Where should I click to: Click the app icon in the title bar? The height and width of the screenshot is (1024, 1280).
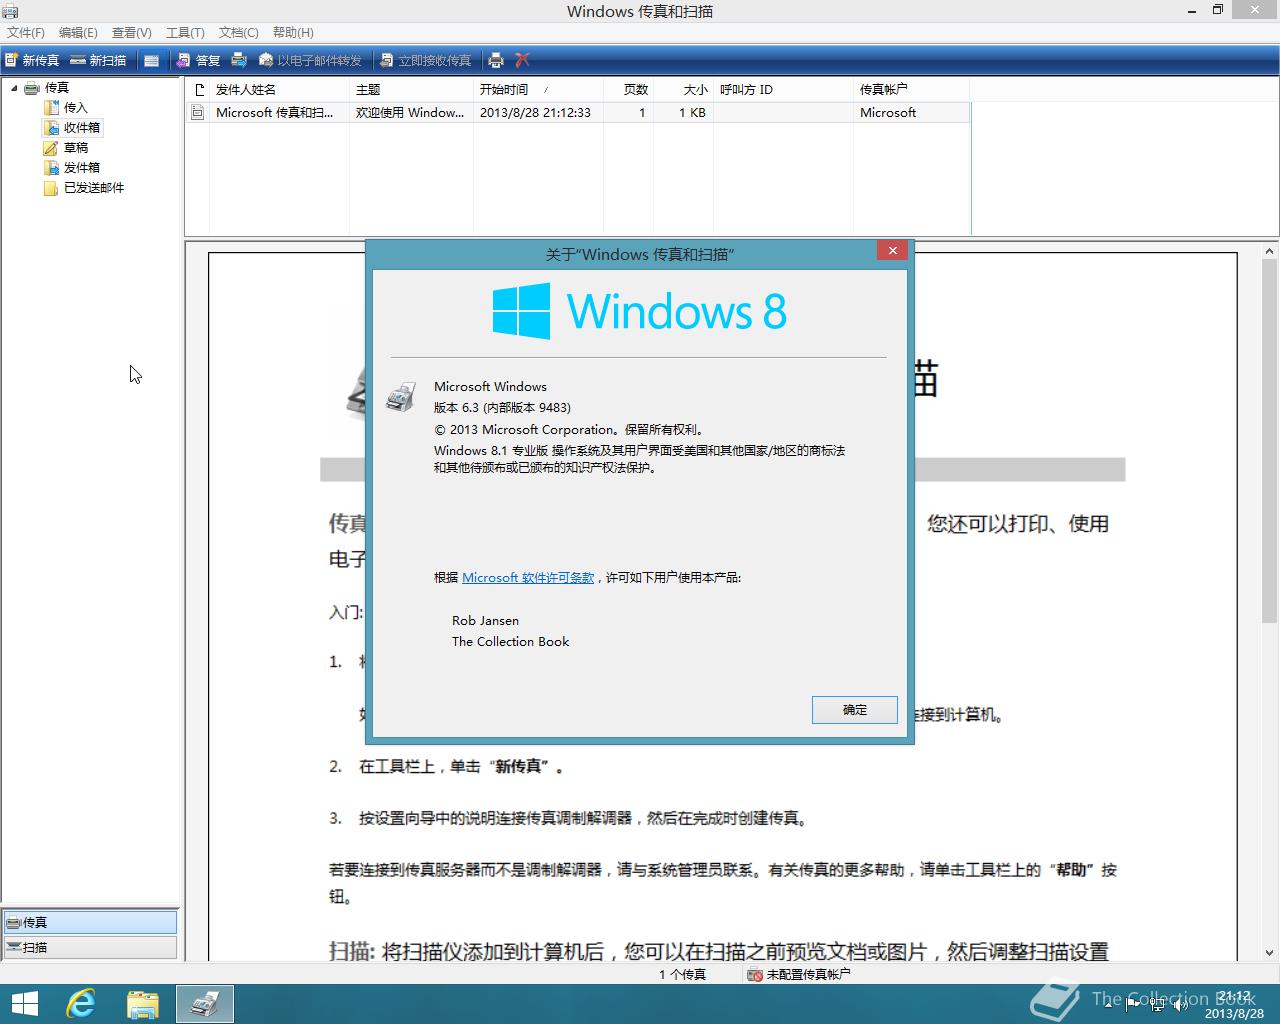point(10,11)
